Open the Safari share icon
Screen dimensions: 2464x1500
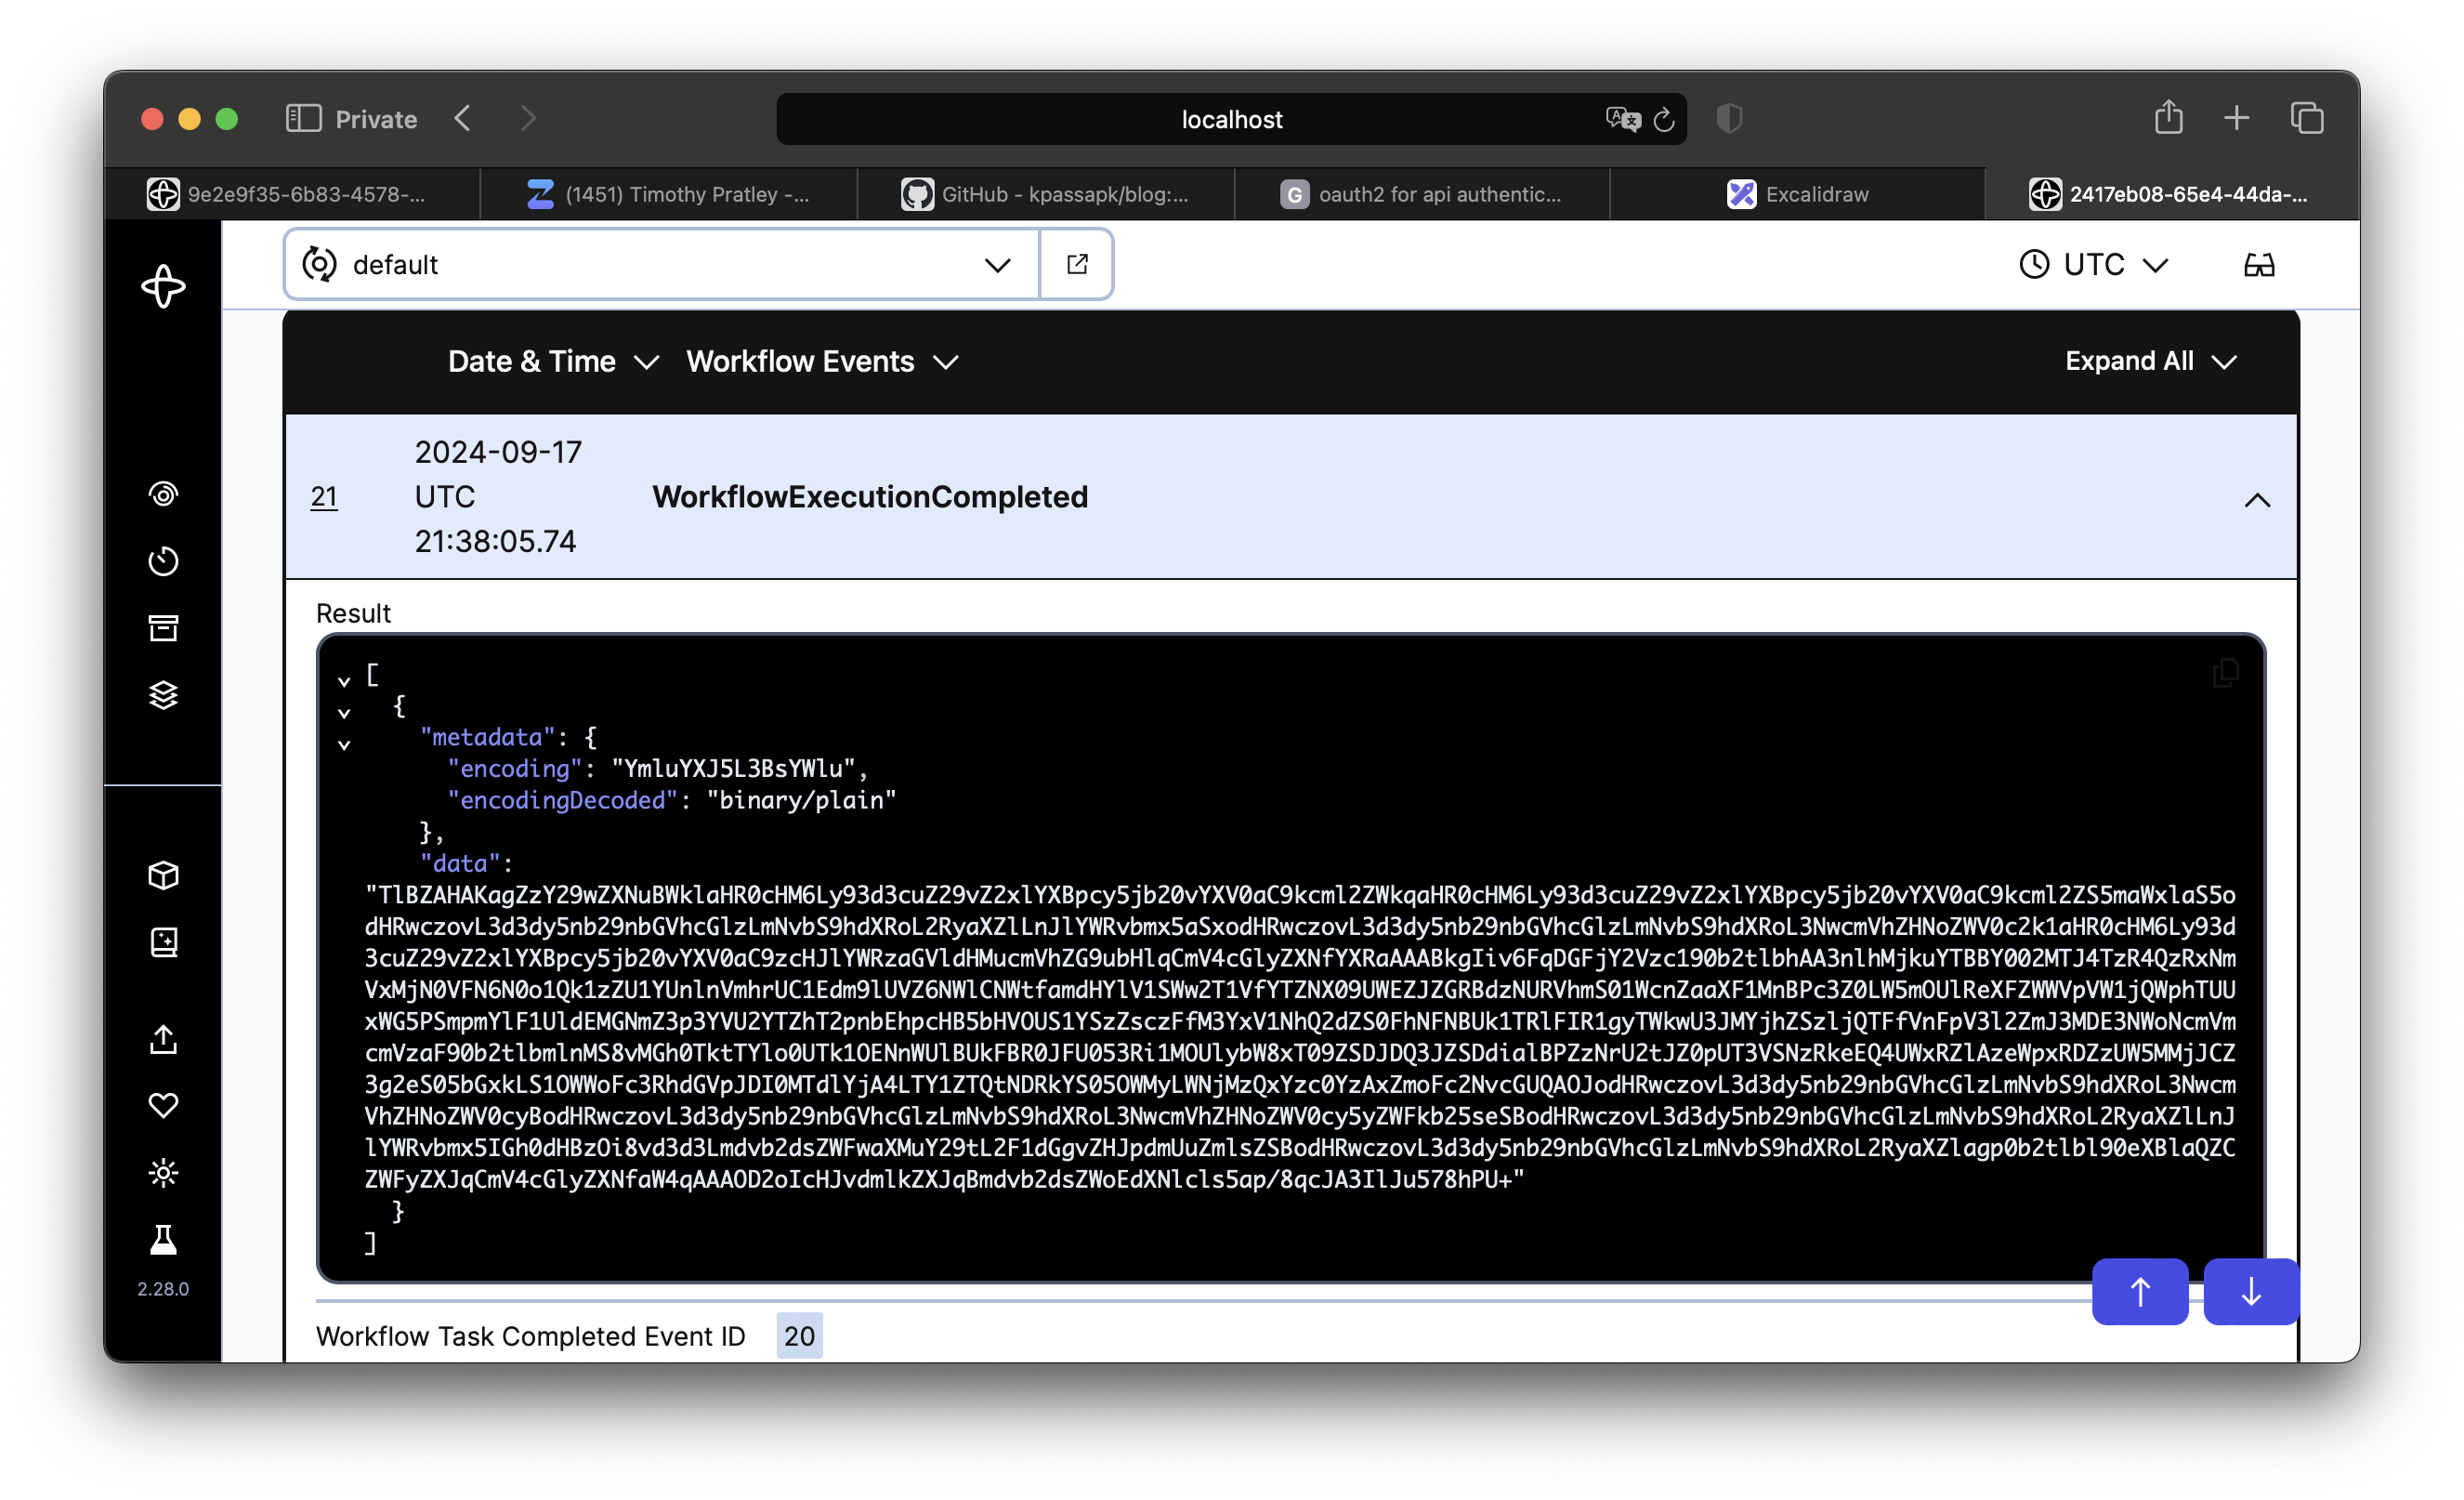click(2168, 117)
